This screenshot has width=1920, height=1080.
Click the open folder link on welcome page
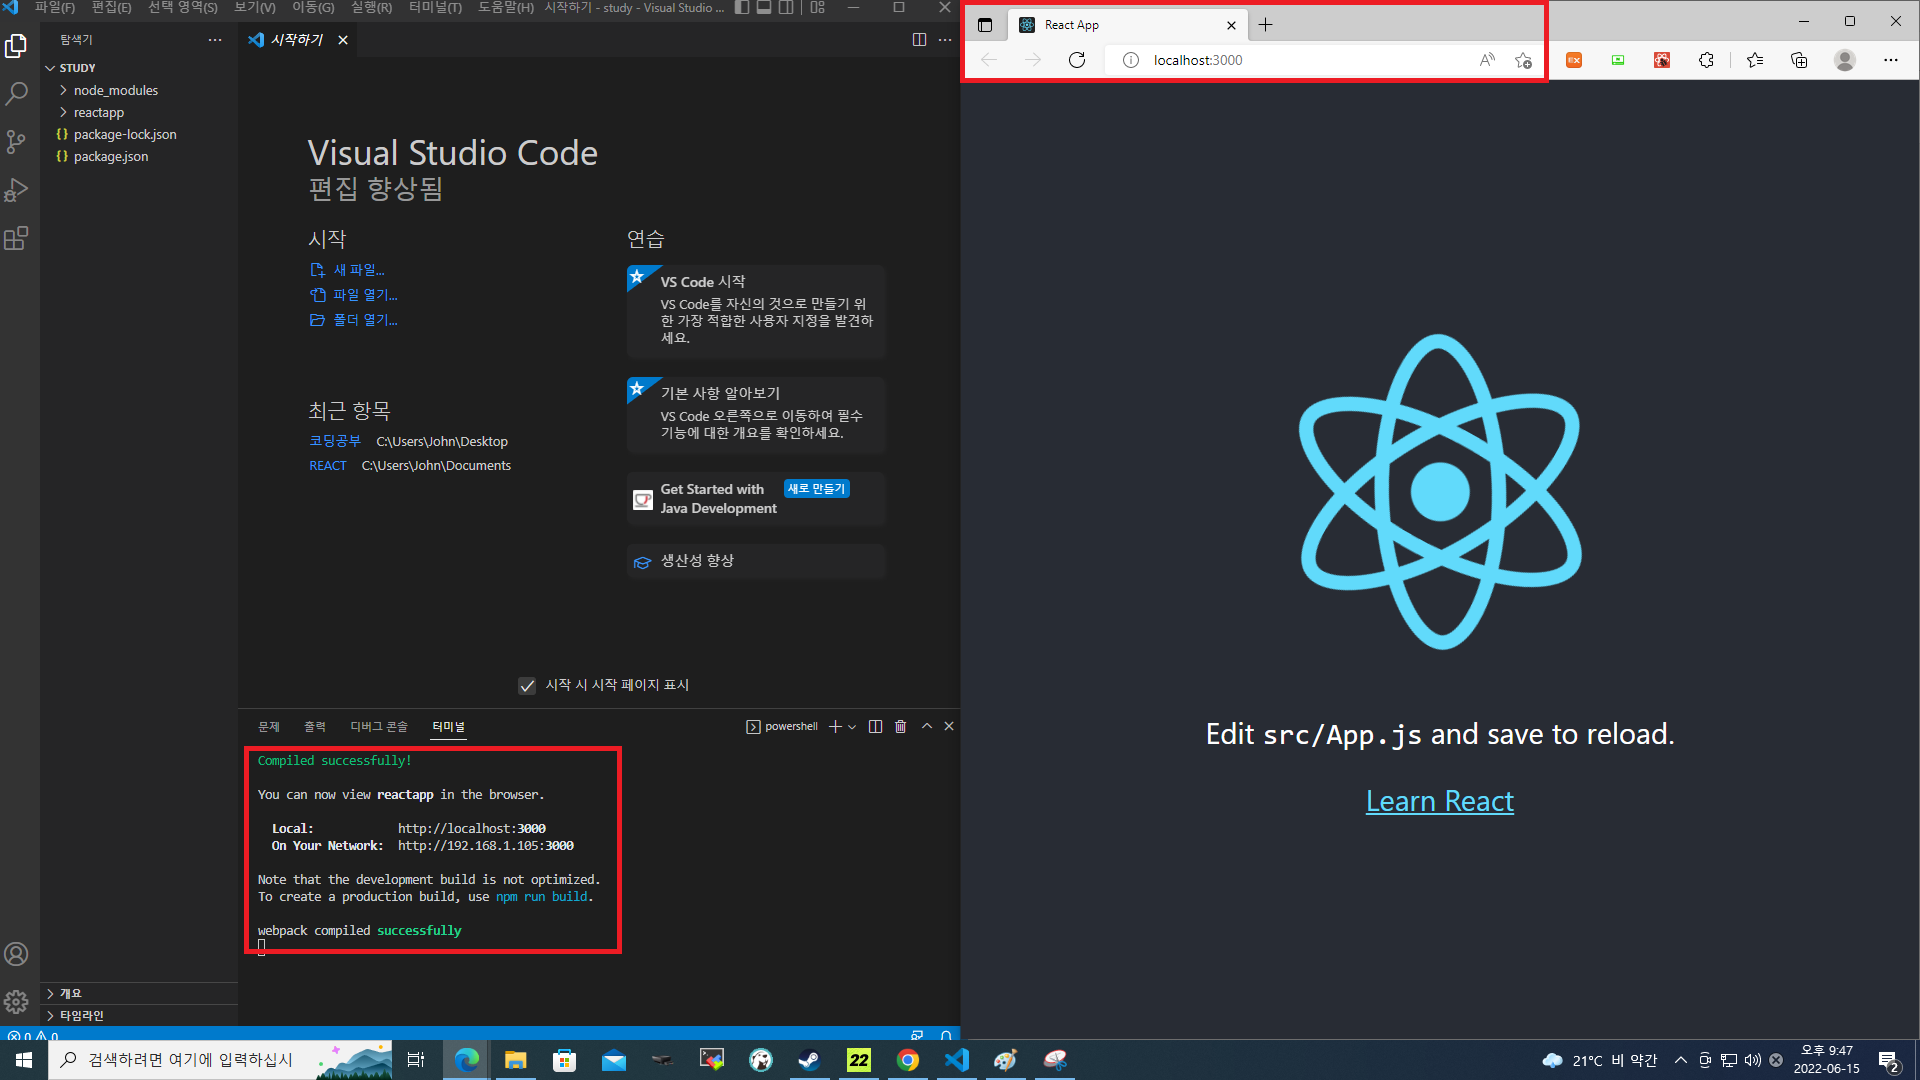tap(364, 320)
